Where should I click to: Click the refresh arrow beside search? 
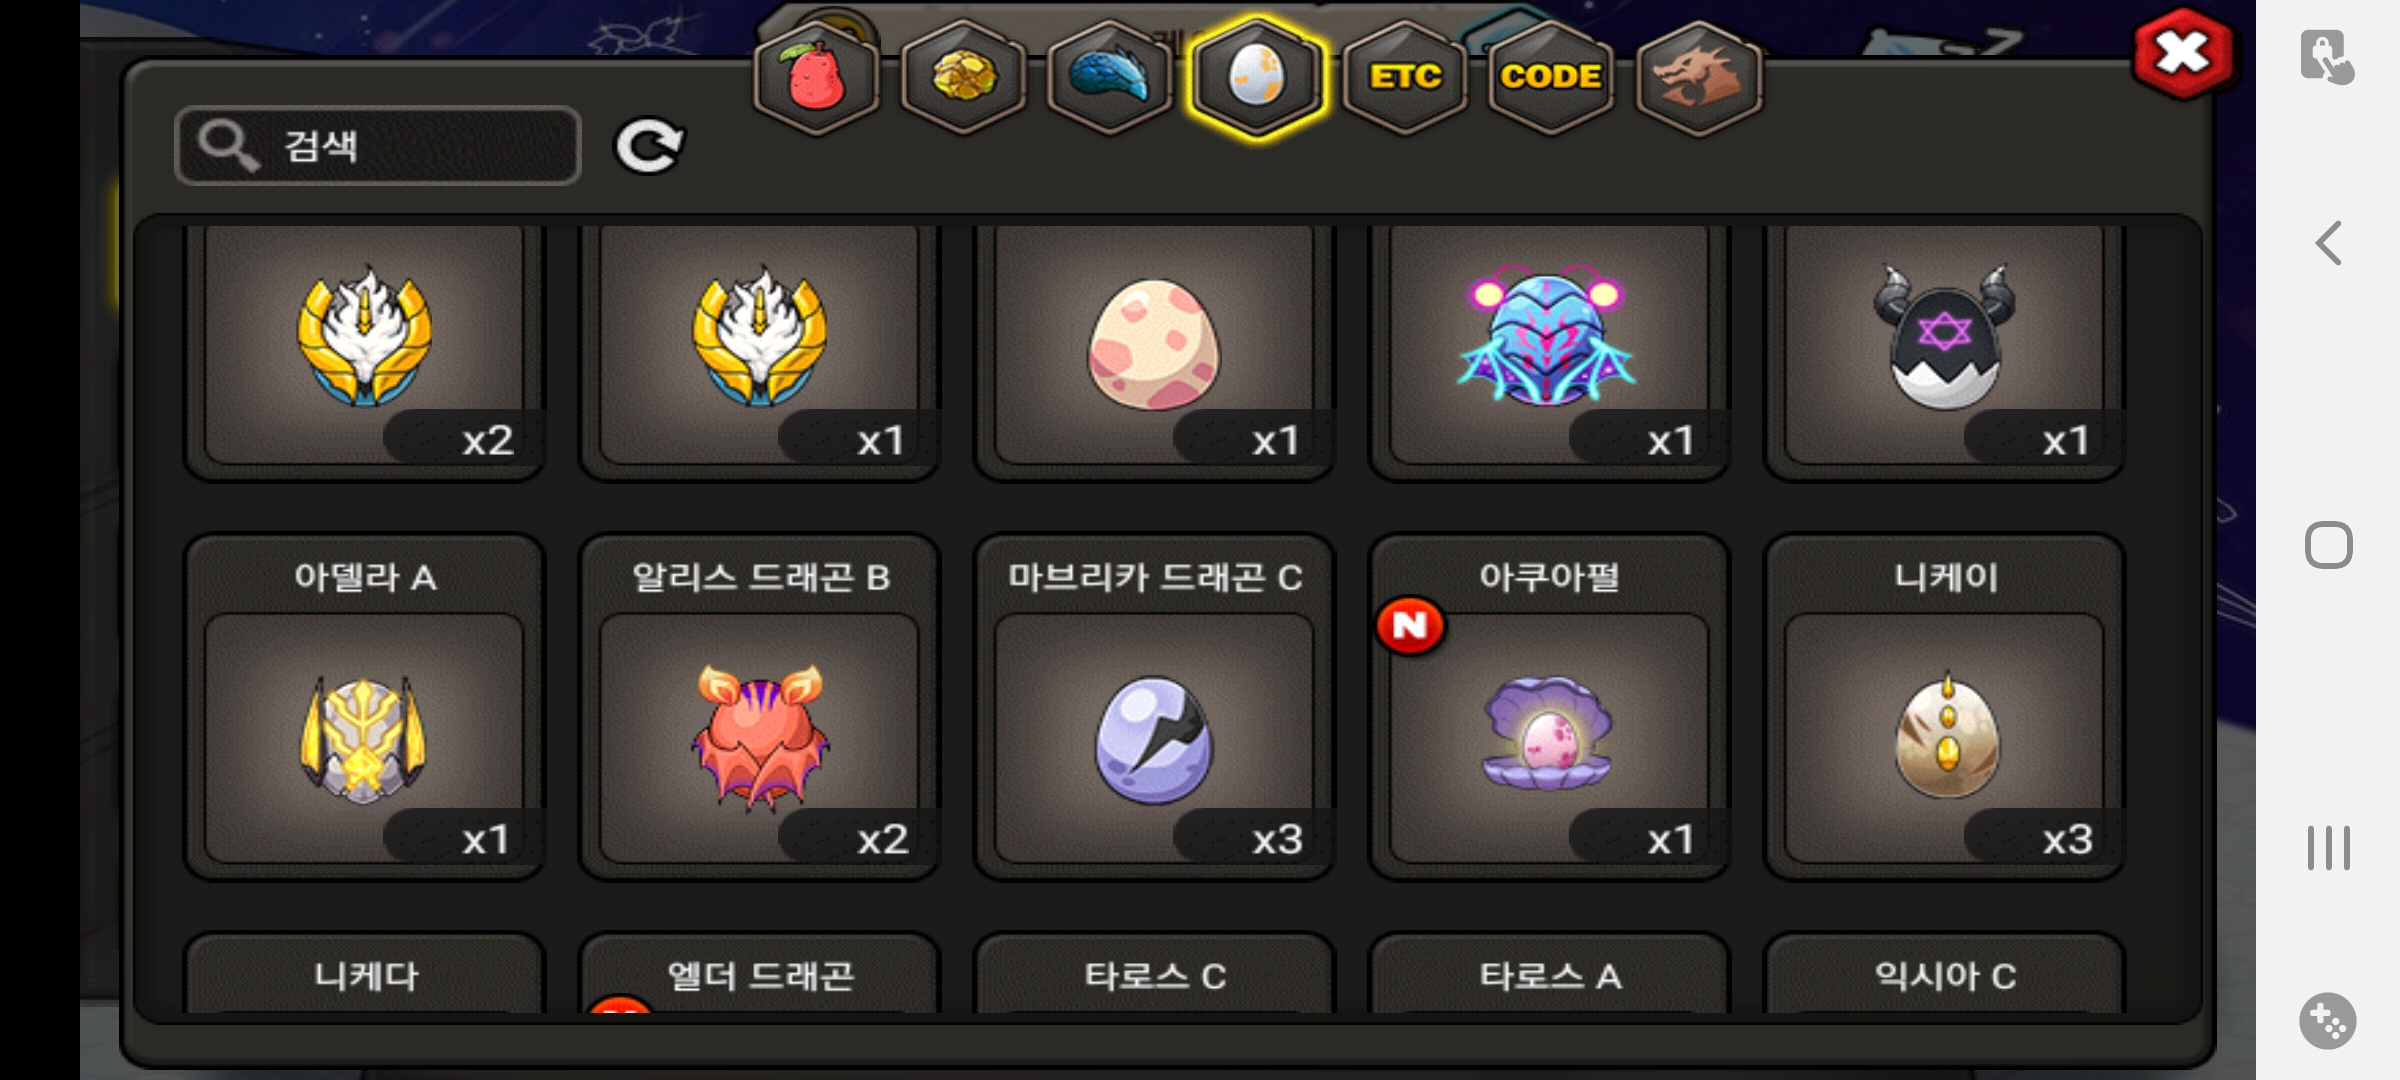pos(648,146)
